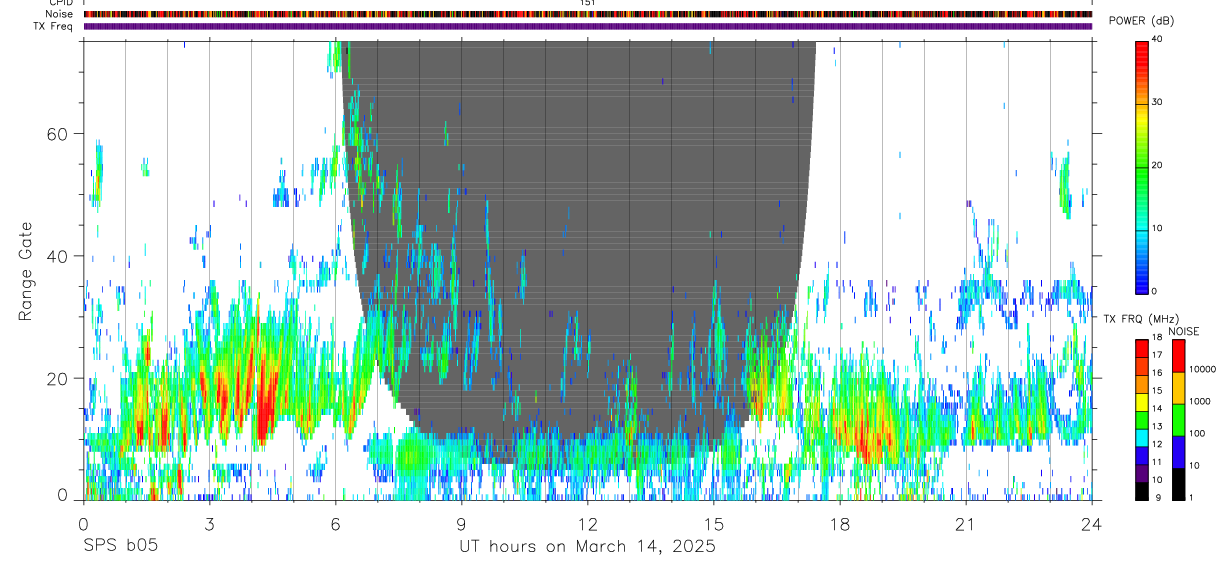Click the 3 hour tick label
Image resolution: width=1228 pixels, height=567 pixels.
(x=209, y=524)
